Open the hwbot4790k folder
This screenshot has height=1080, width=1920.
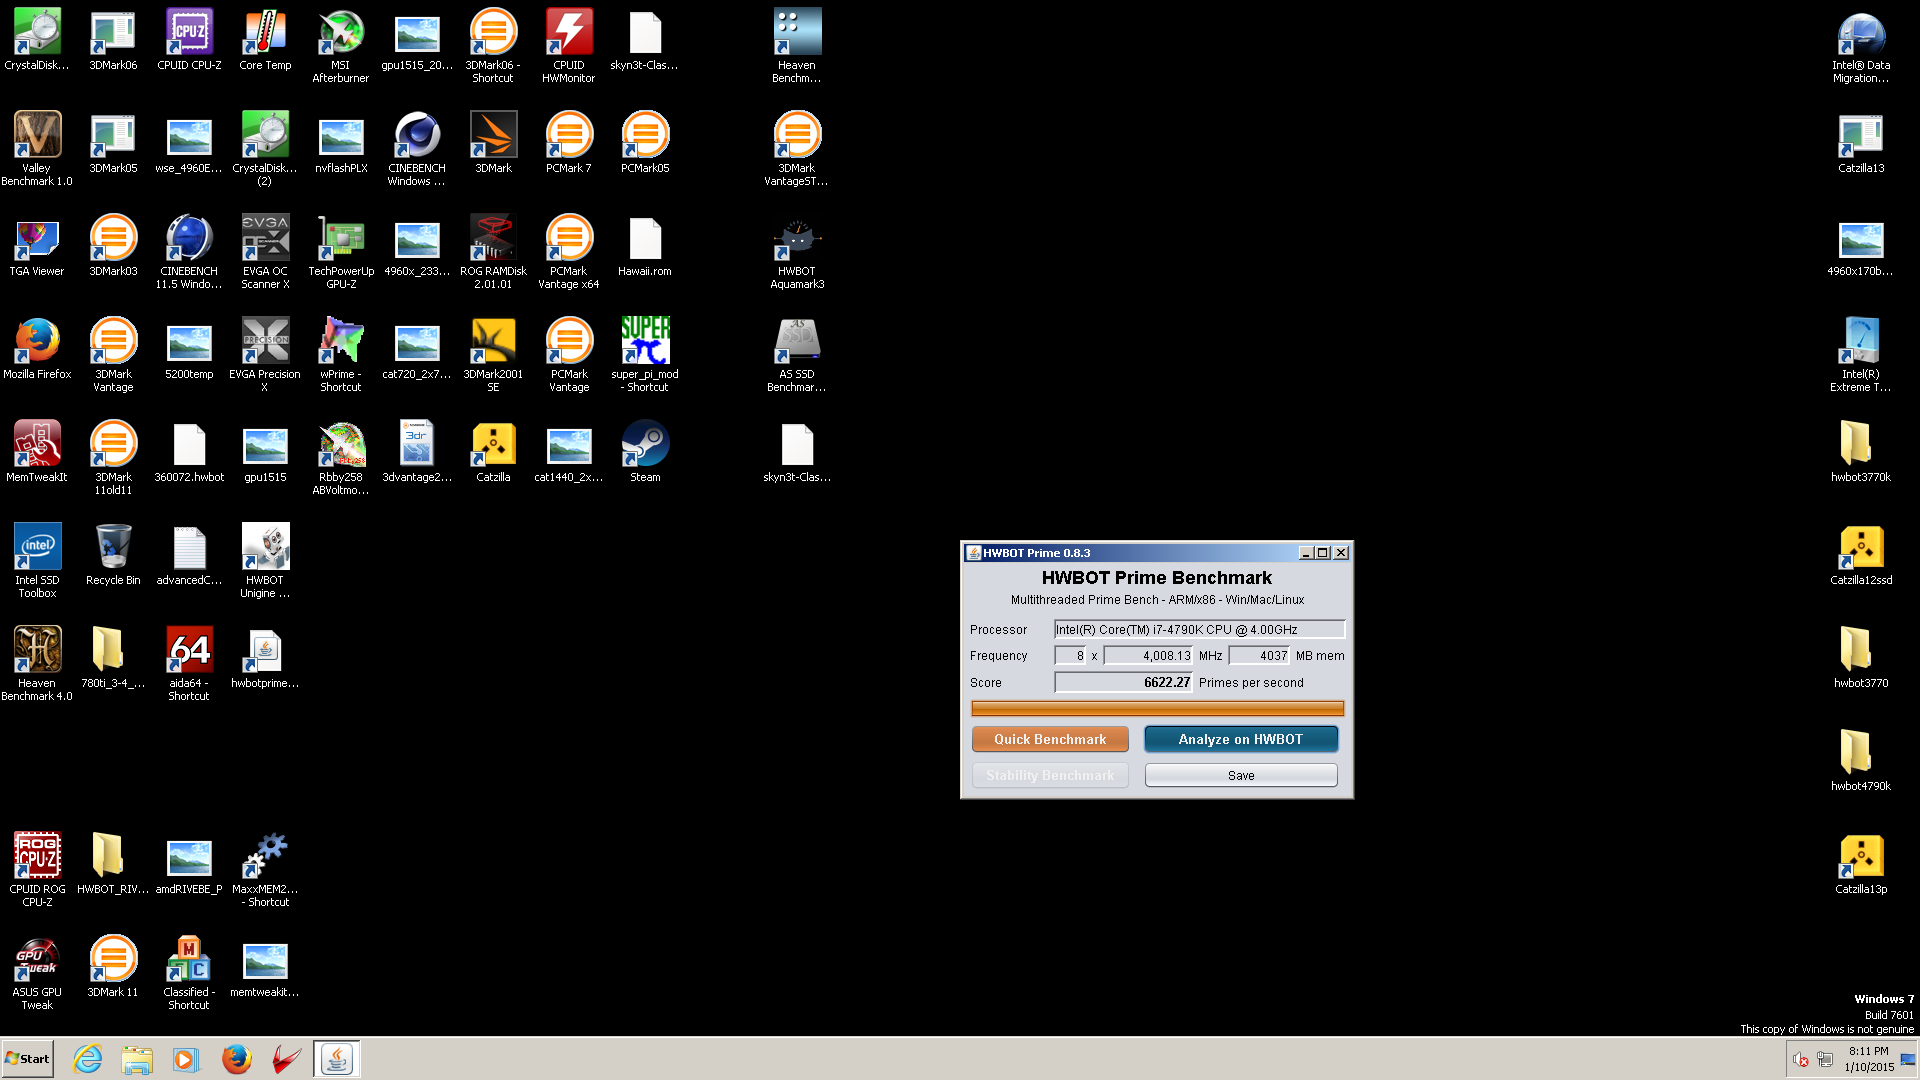[x=1861, y=761]
